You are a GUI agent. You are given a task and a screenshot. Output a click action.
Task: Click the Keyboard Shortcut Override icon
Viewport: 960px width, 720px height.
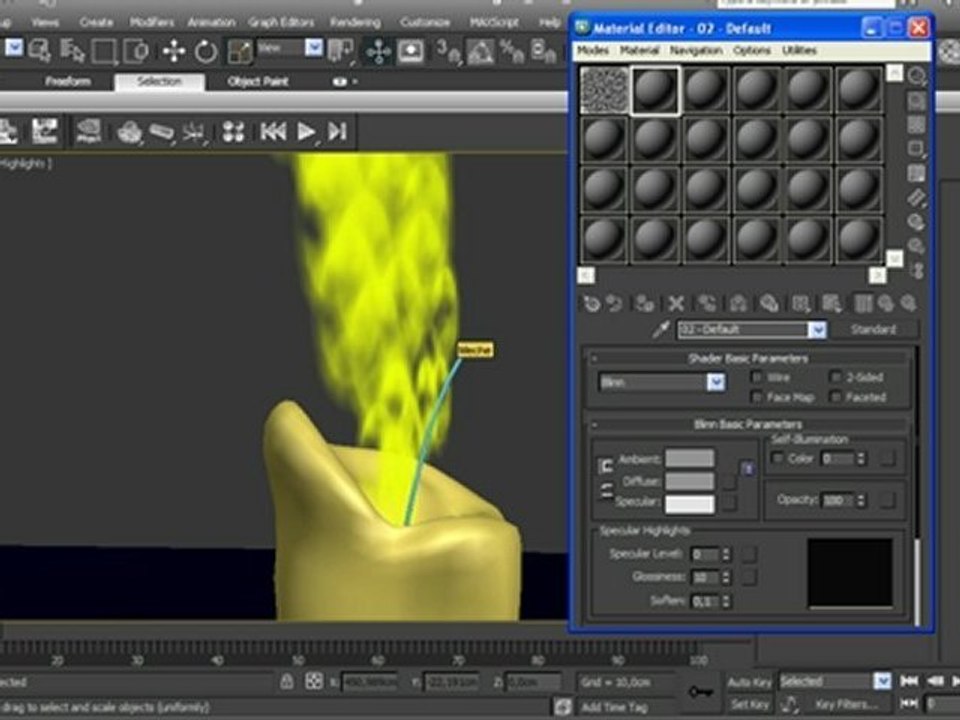tap(411, 51)
